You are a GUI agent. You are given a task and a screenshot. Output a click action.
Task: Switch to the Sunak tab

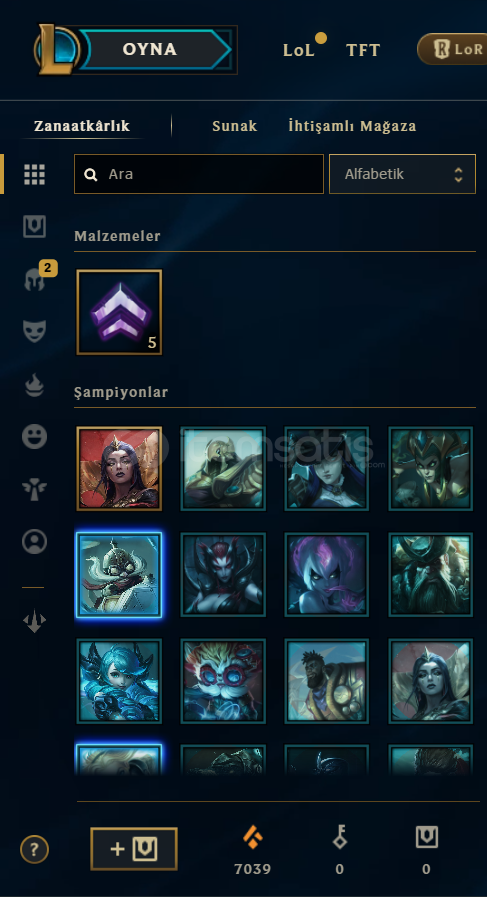(x=235, y=126)
